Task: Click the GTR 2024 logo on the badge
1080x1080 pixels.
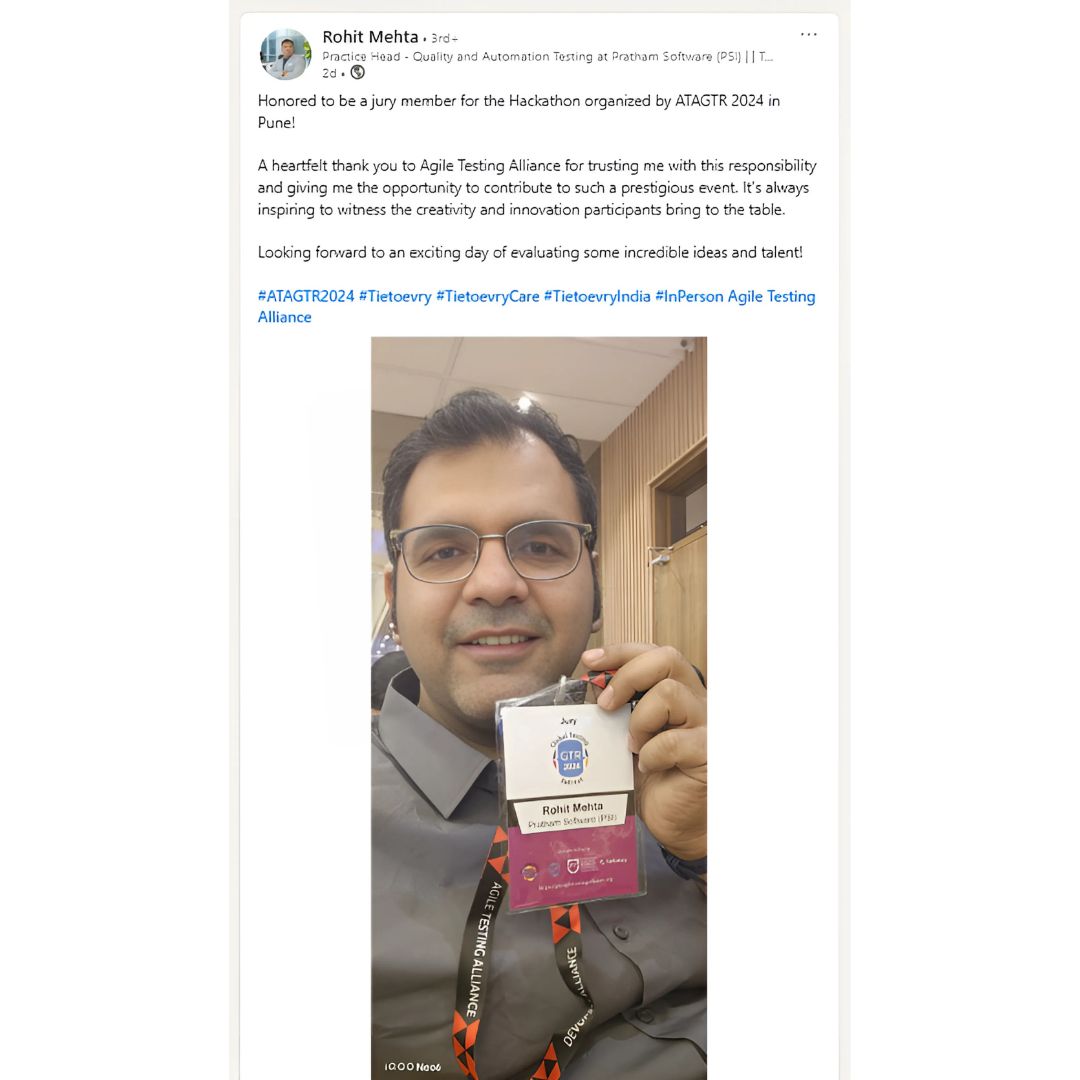Action: coord(570,758)
